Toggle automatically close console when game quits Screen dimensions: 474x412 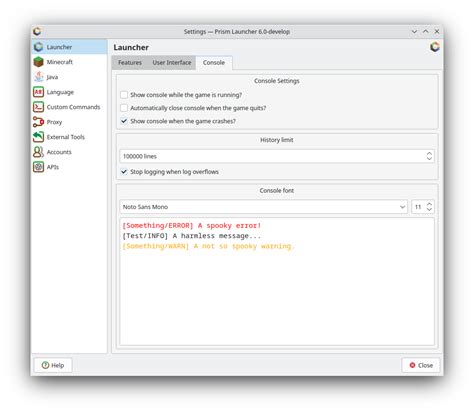pos(124,108)
